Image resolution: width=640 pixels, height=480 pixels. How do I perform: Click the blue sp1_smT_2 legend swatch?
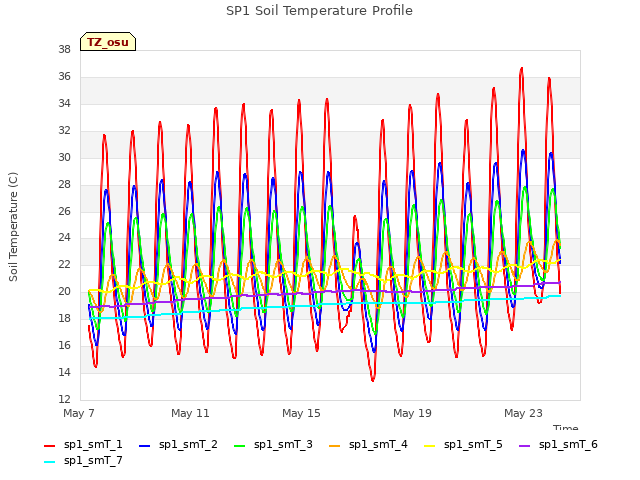[144, 446]
